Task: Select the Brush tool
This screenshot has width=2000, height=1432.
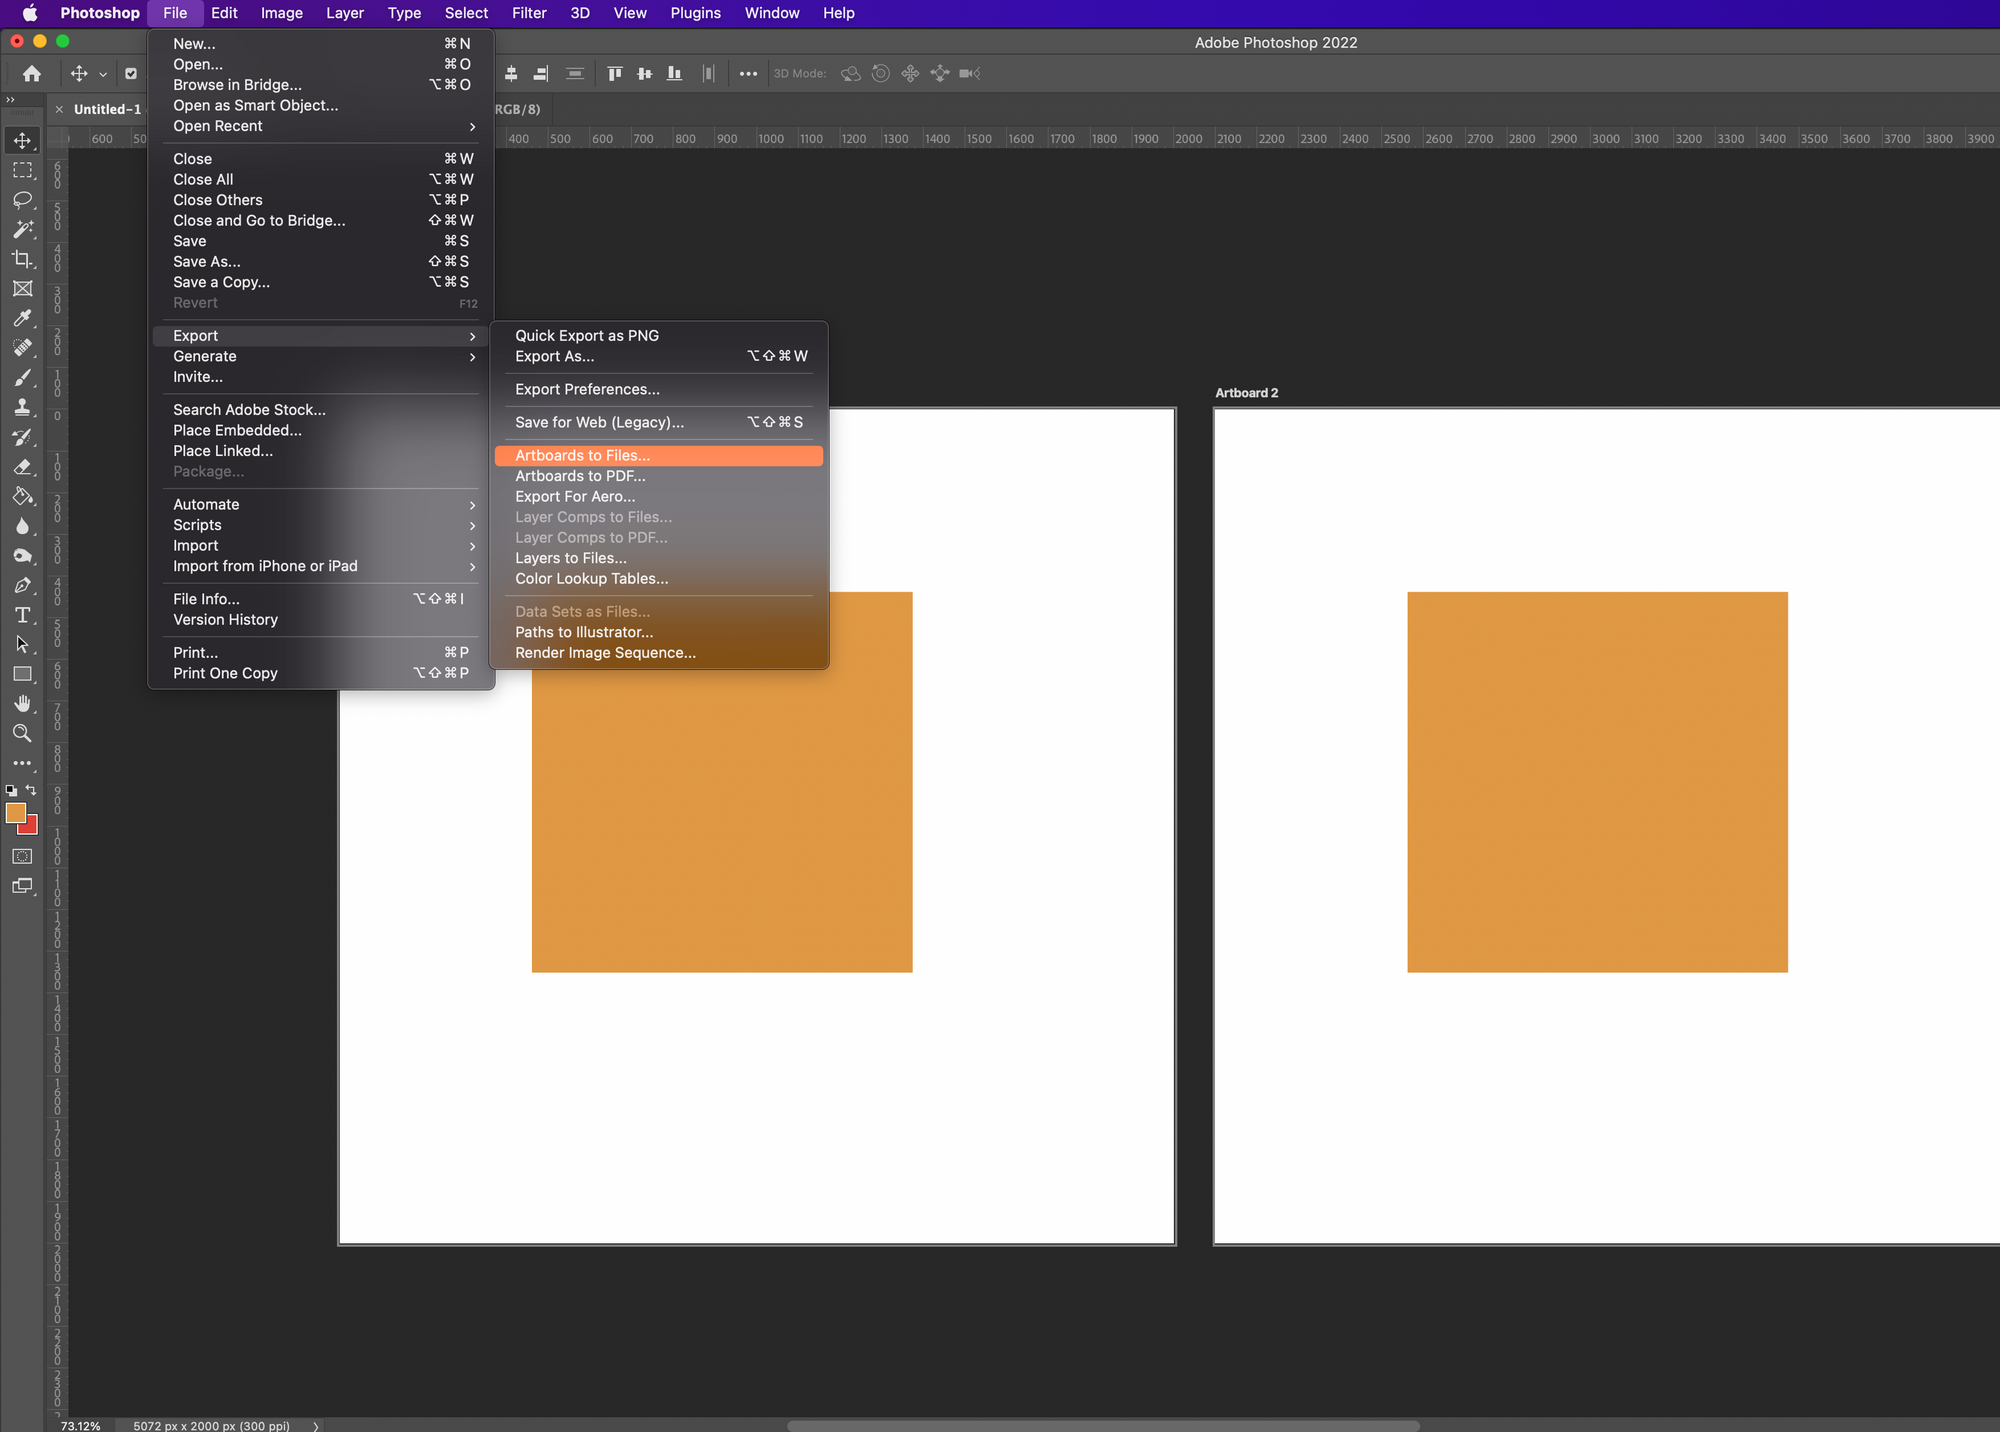Action: coord(22,378)
